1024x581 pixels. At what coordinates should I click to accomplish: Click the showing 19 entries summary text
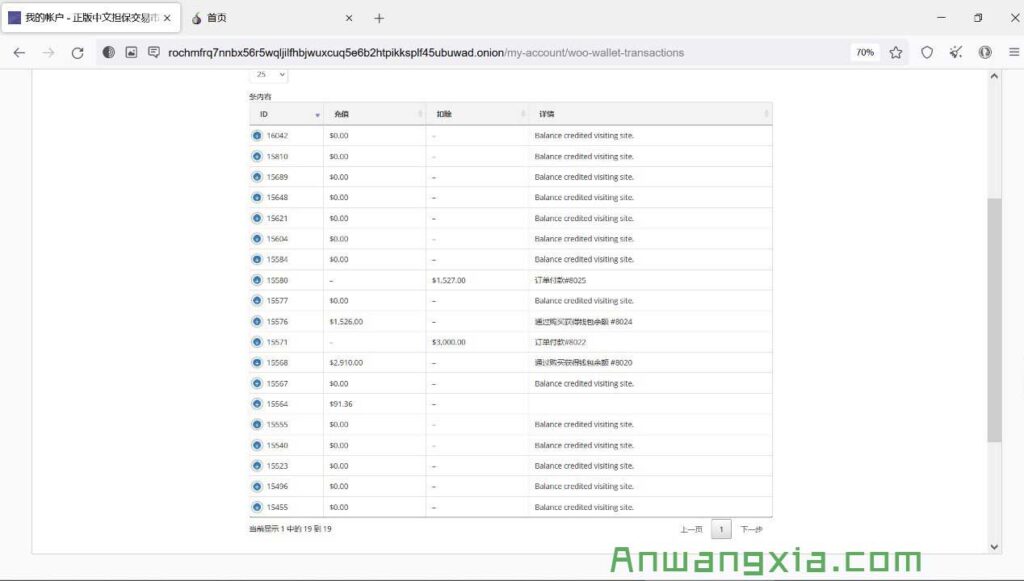click(x=291, y=529)
